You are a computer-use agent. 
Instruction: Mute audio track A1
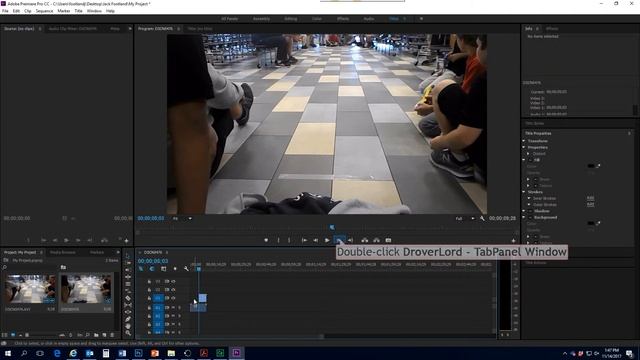click(173, 307)
